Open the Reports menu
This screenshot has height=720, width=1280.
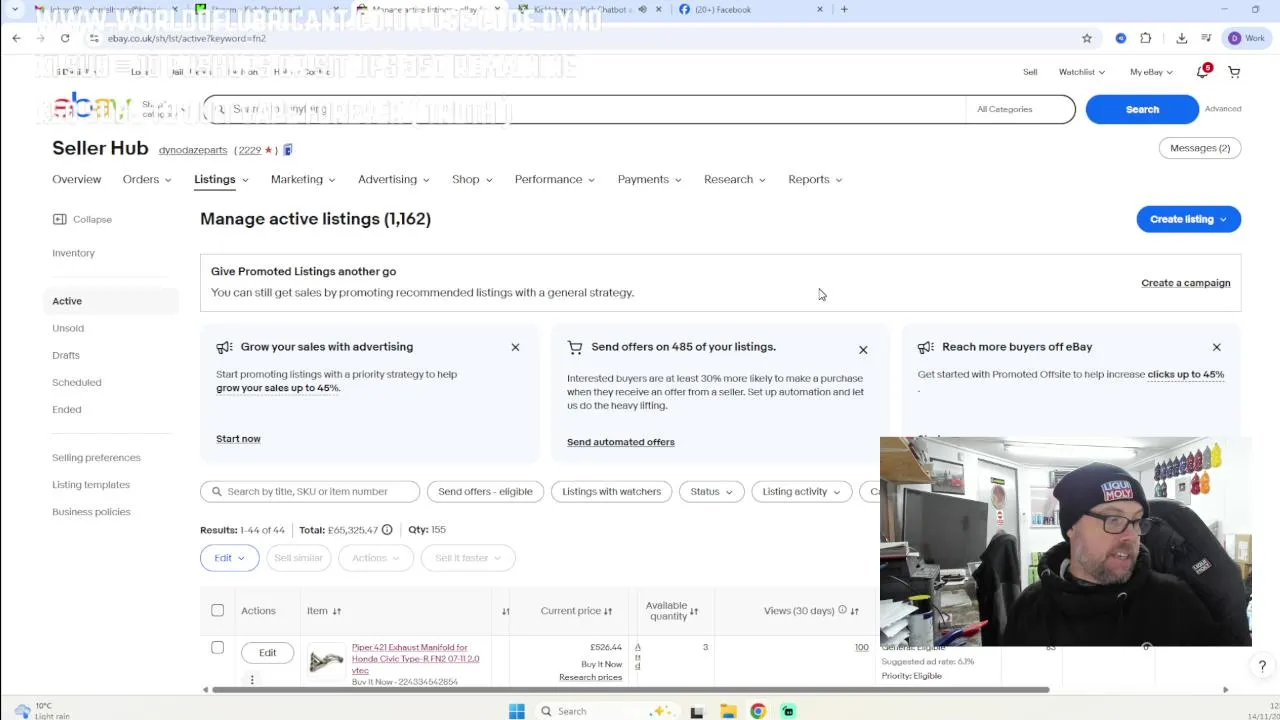tap(814, 179)
